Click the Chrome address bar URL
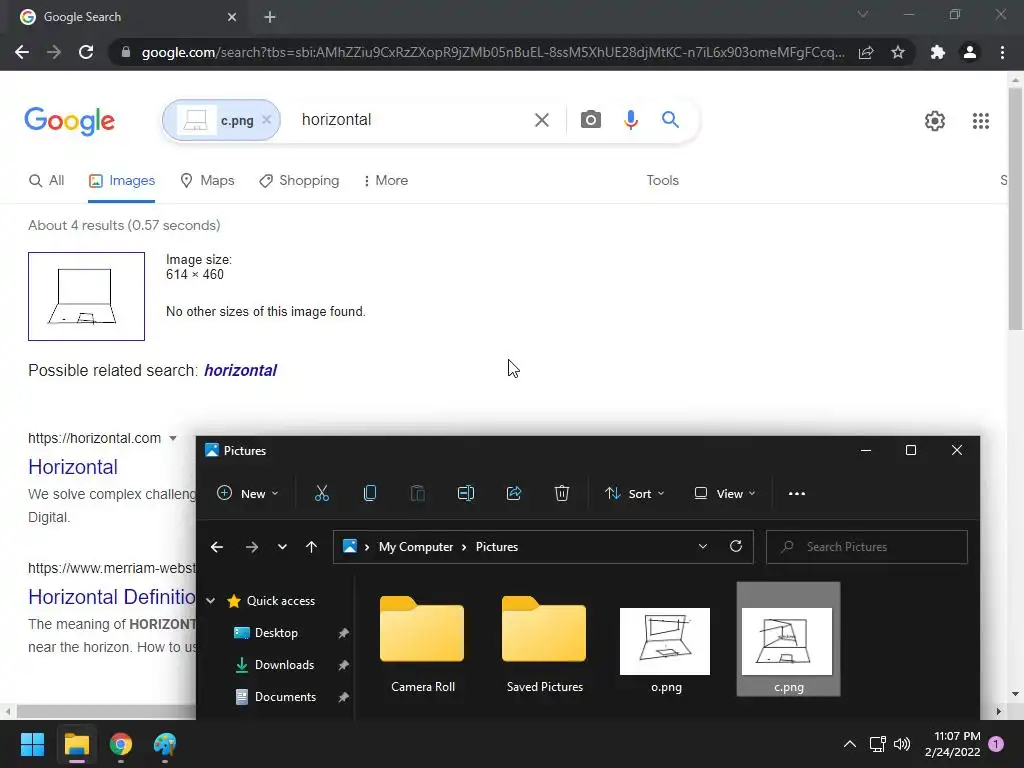 [493, 52]
